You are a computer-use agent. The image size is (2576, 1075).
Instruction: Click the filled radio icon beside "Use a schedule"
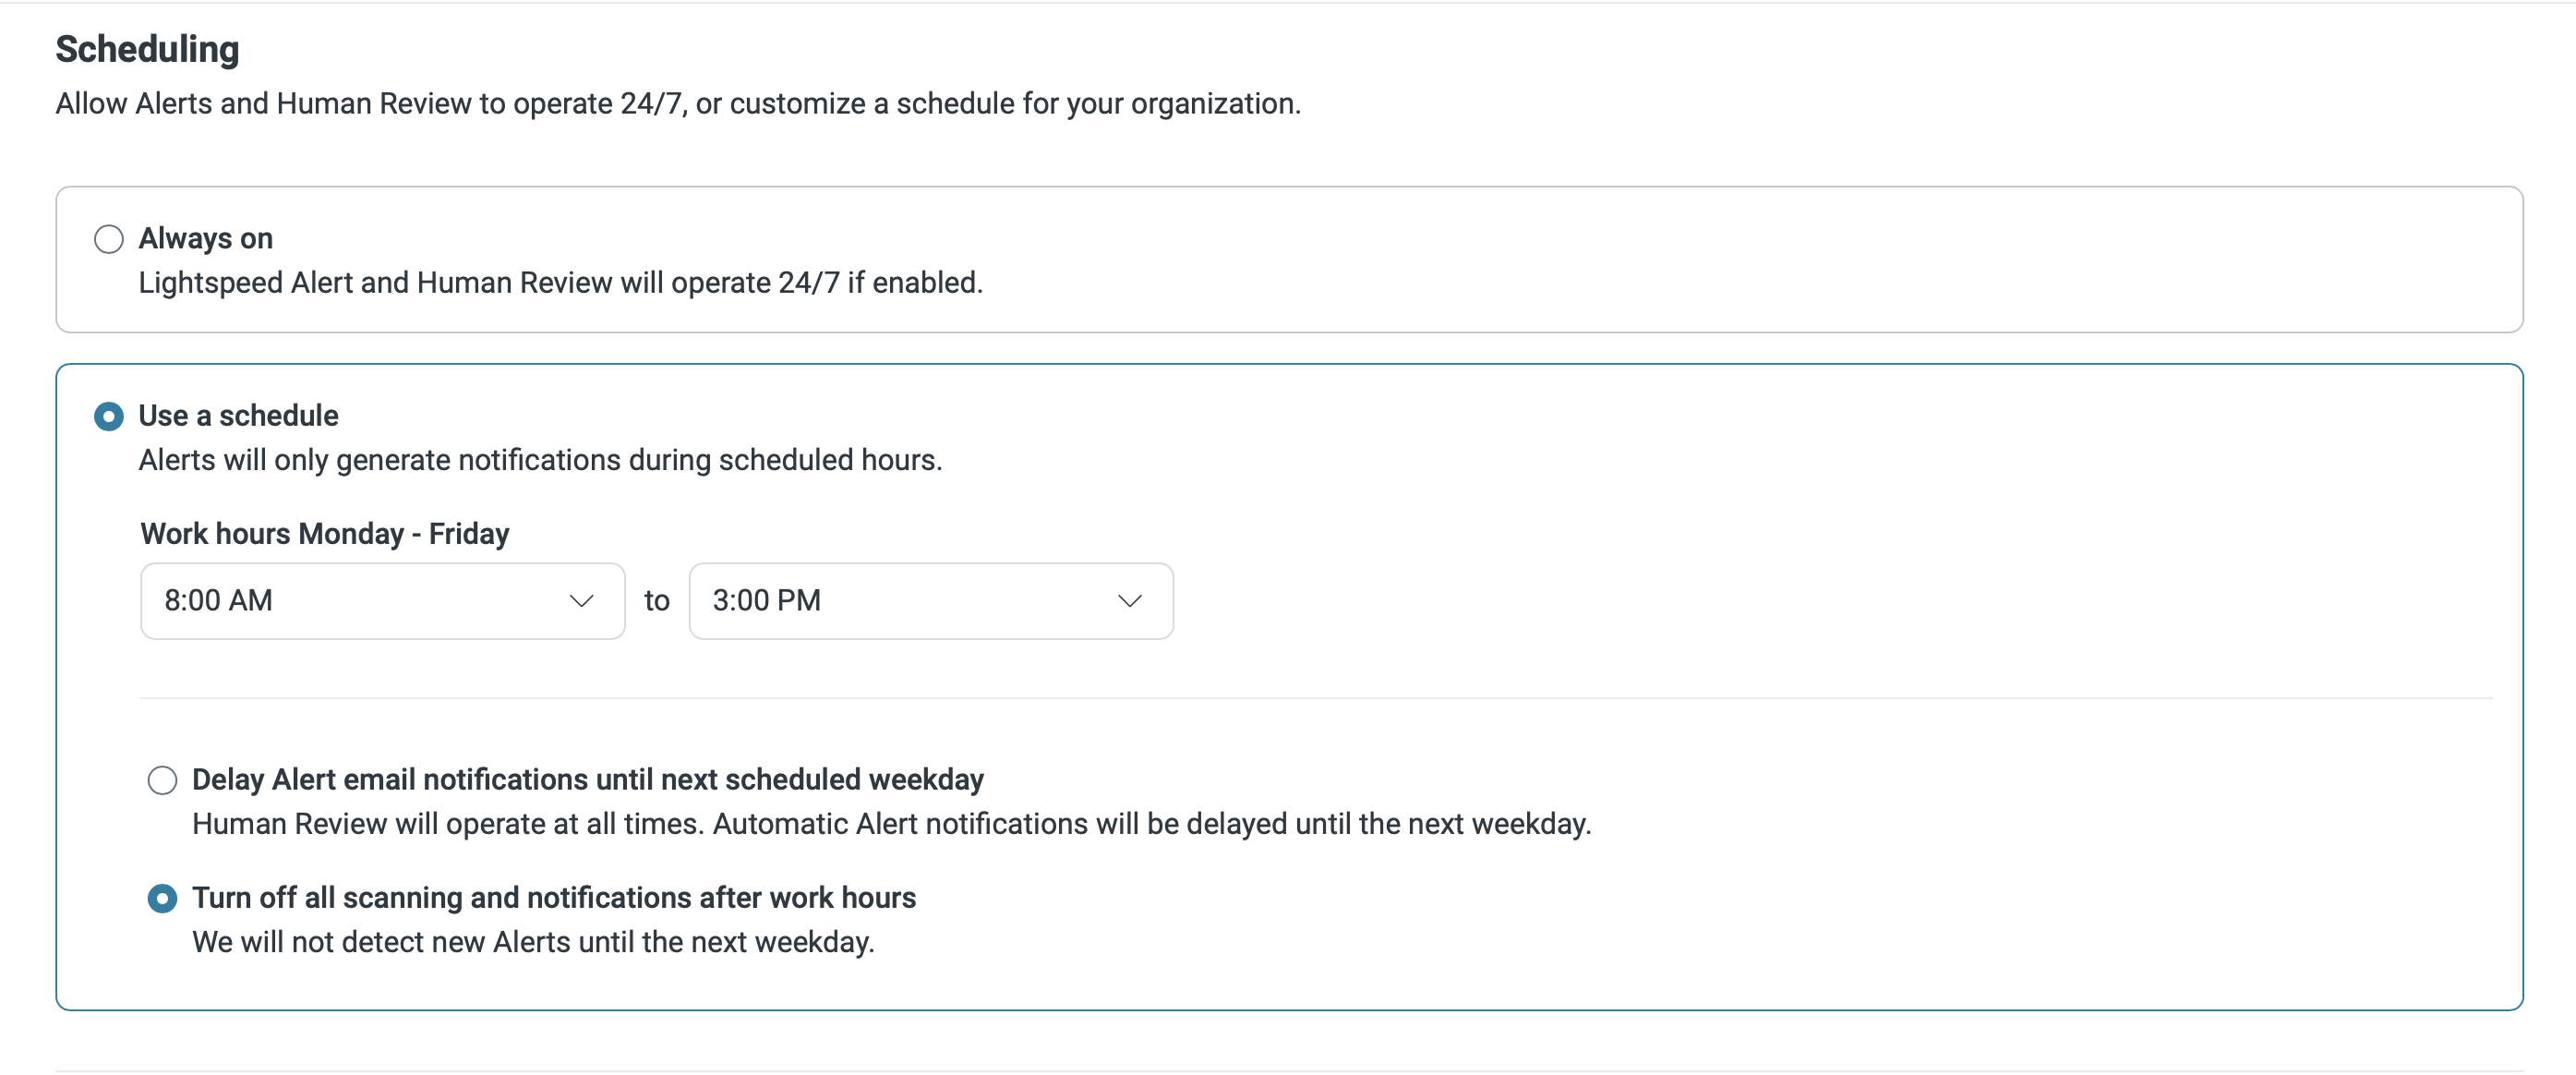pyautogui.click(x=108, y=416)
